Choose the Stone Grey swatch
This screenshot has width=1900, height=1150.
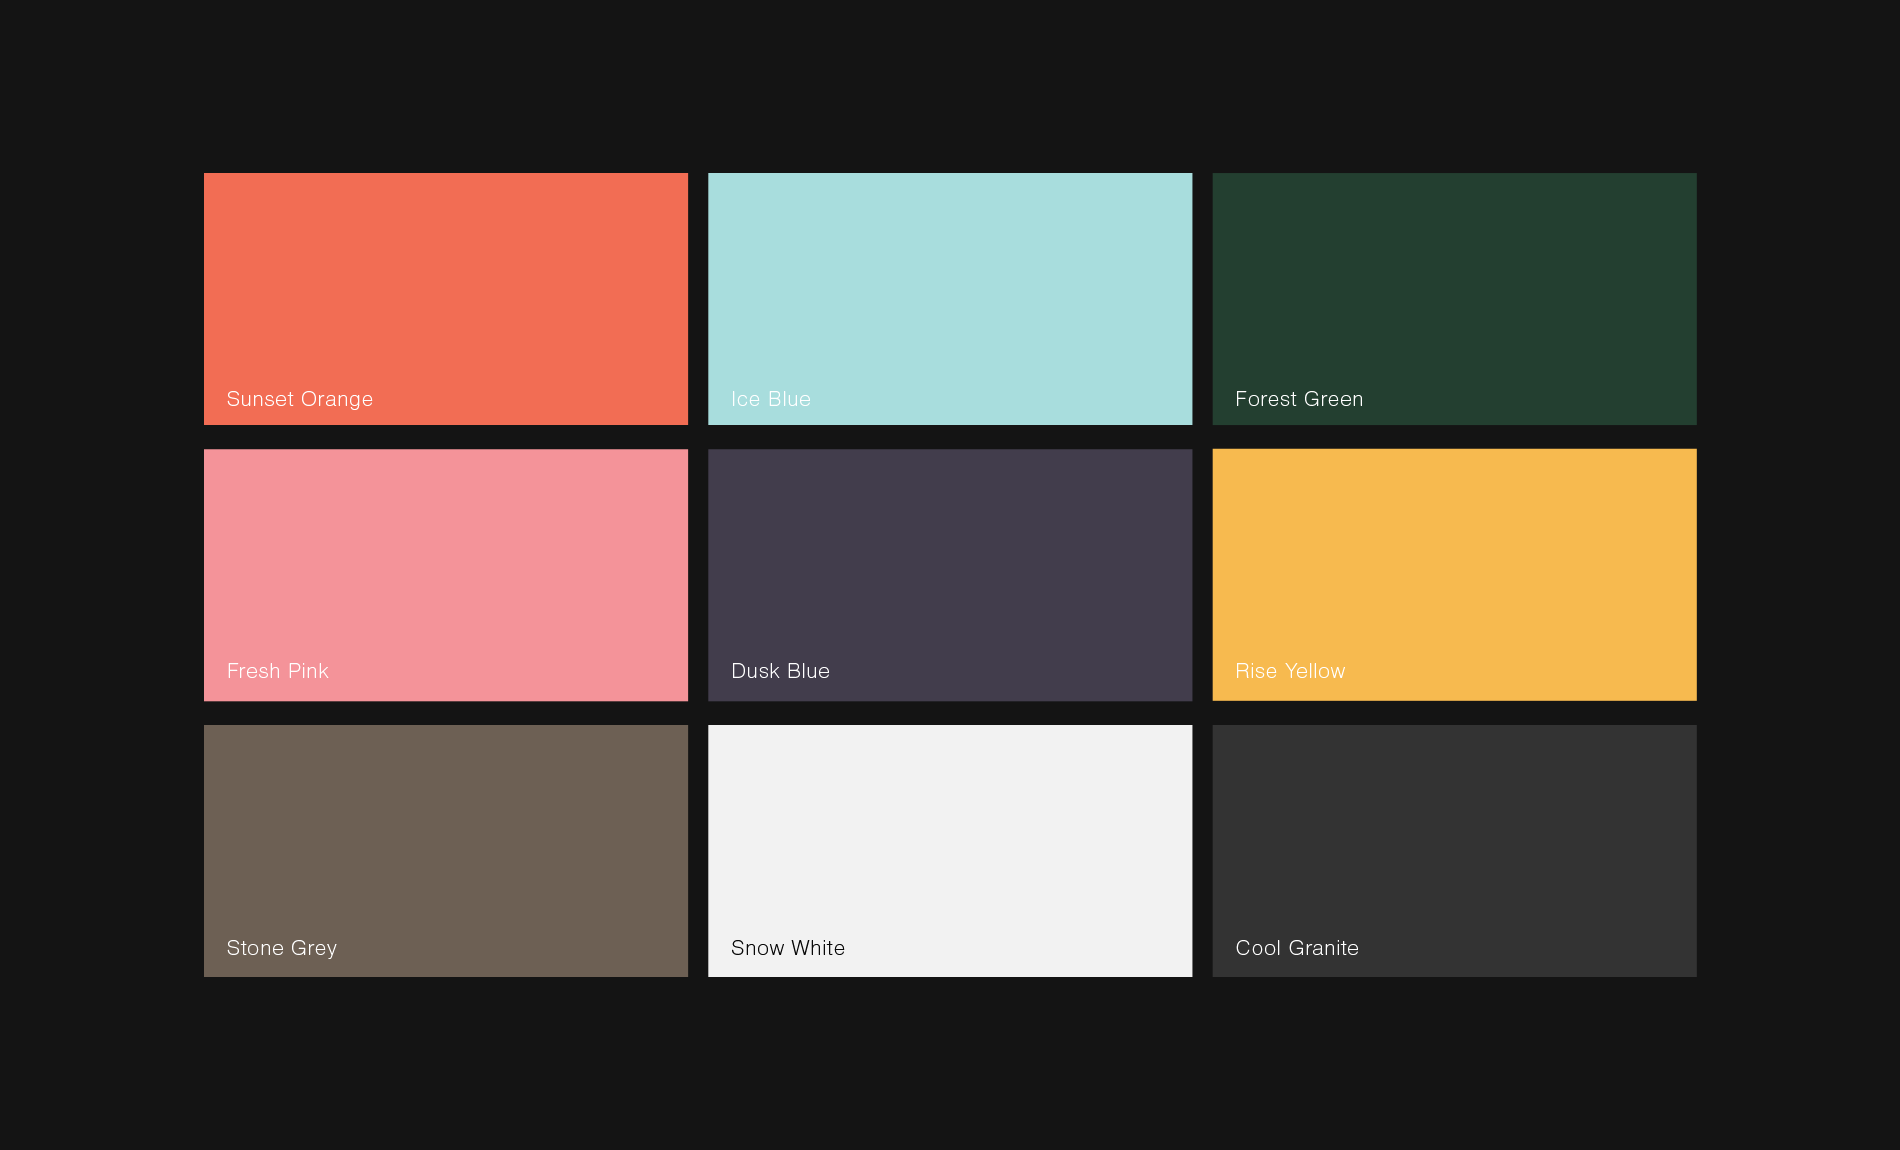(x=446, y=851)
